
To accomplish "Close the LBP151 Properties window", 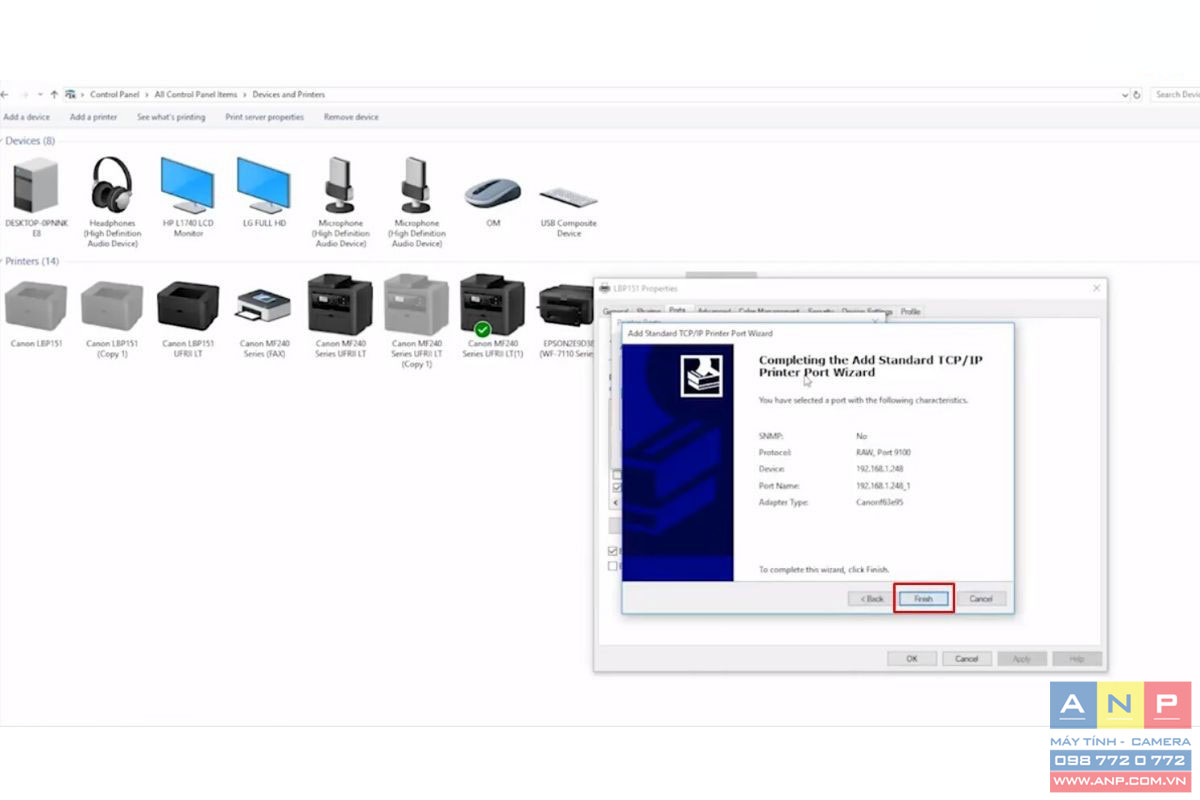I will [x=1097, y=288].
